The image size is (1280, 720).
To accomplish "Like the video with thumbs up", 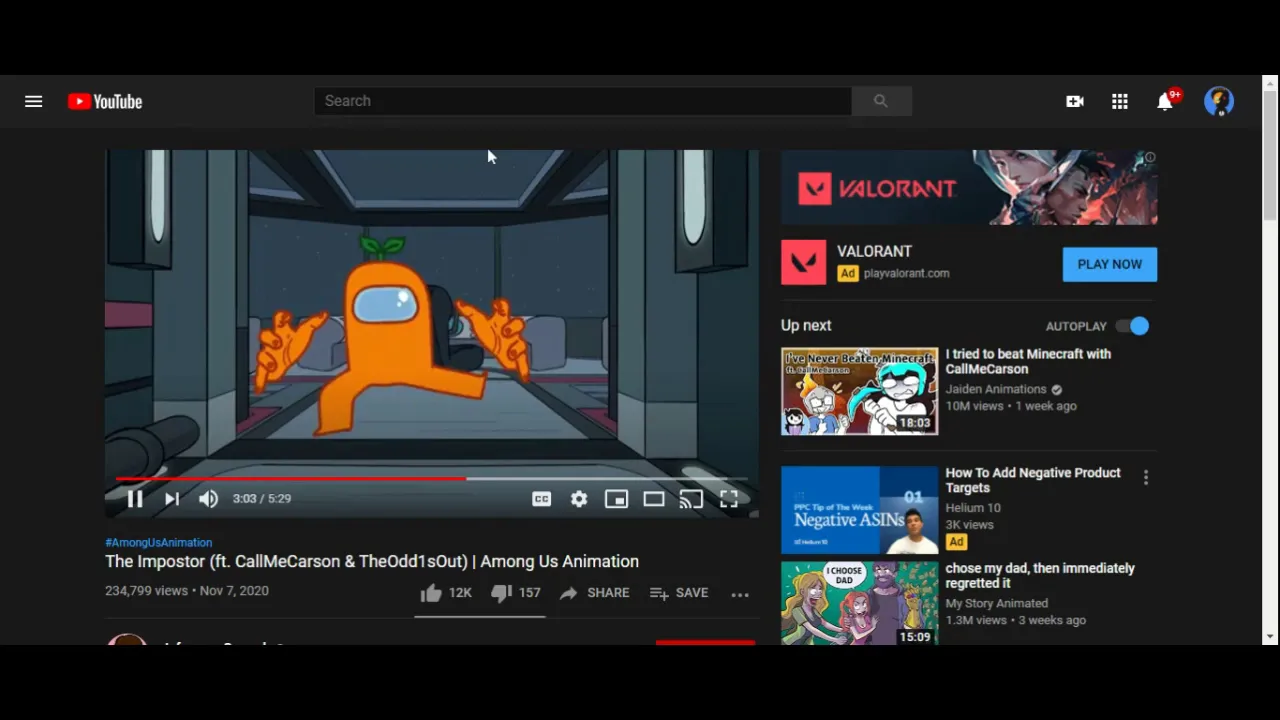I will (x=445, y=593).
